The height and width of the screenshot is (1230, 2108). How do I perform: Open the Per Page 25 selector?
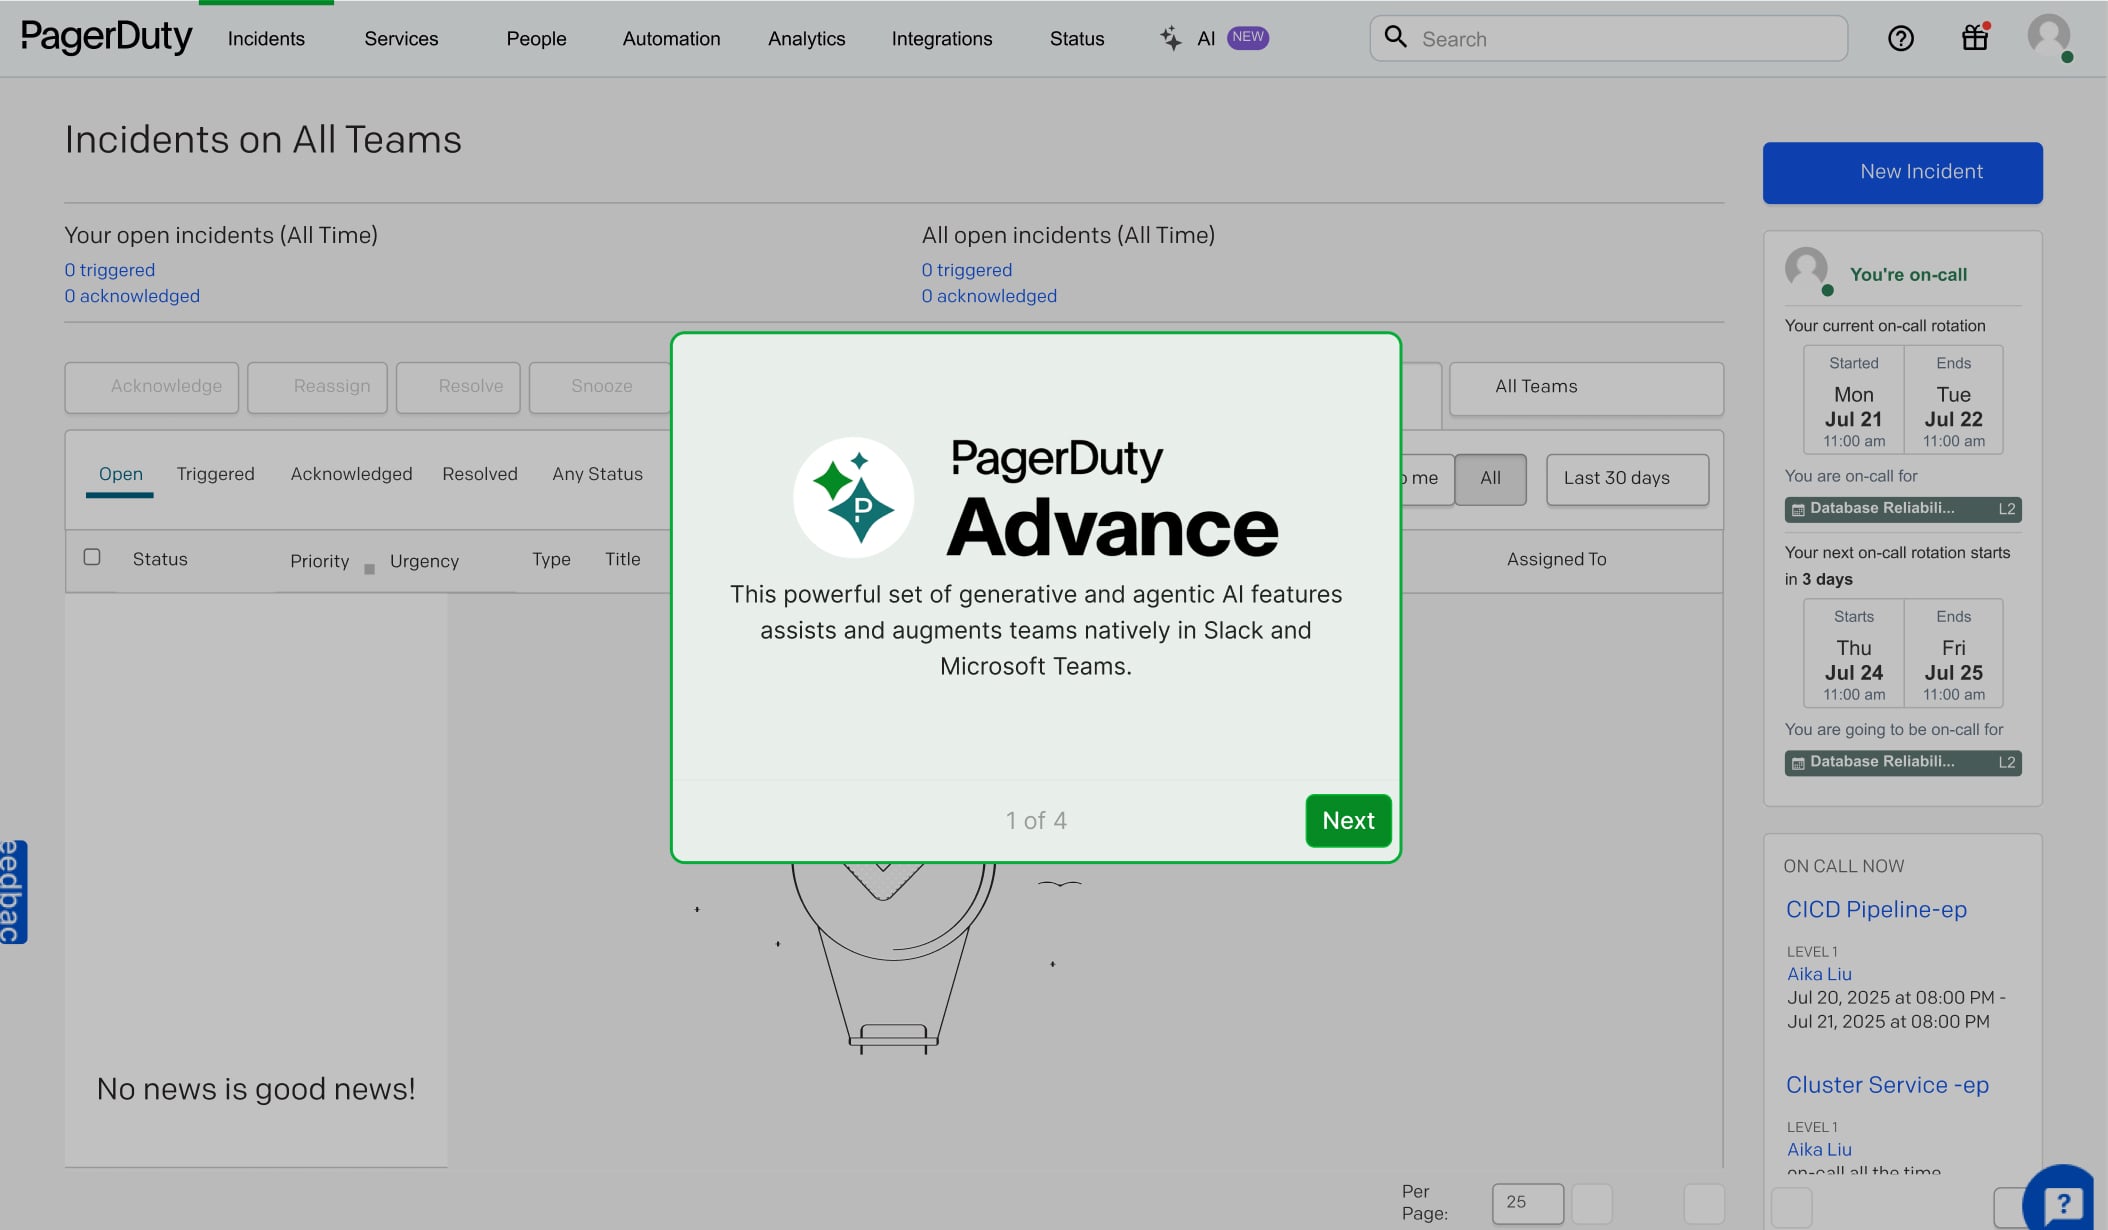(1527, 1203)
